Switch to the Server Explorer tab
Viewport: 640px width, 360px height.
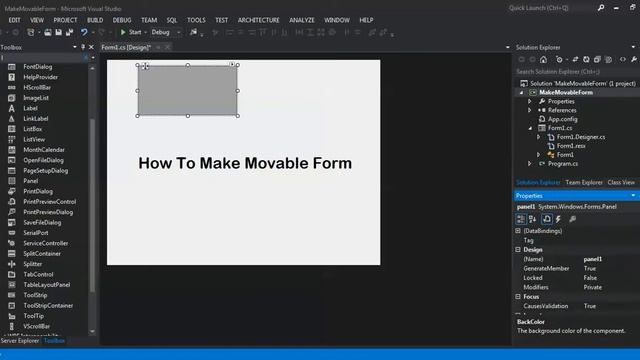pos(20,340)
